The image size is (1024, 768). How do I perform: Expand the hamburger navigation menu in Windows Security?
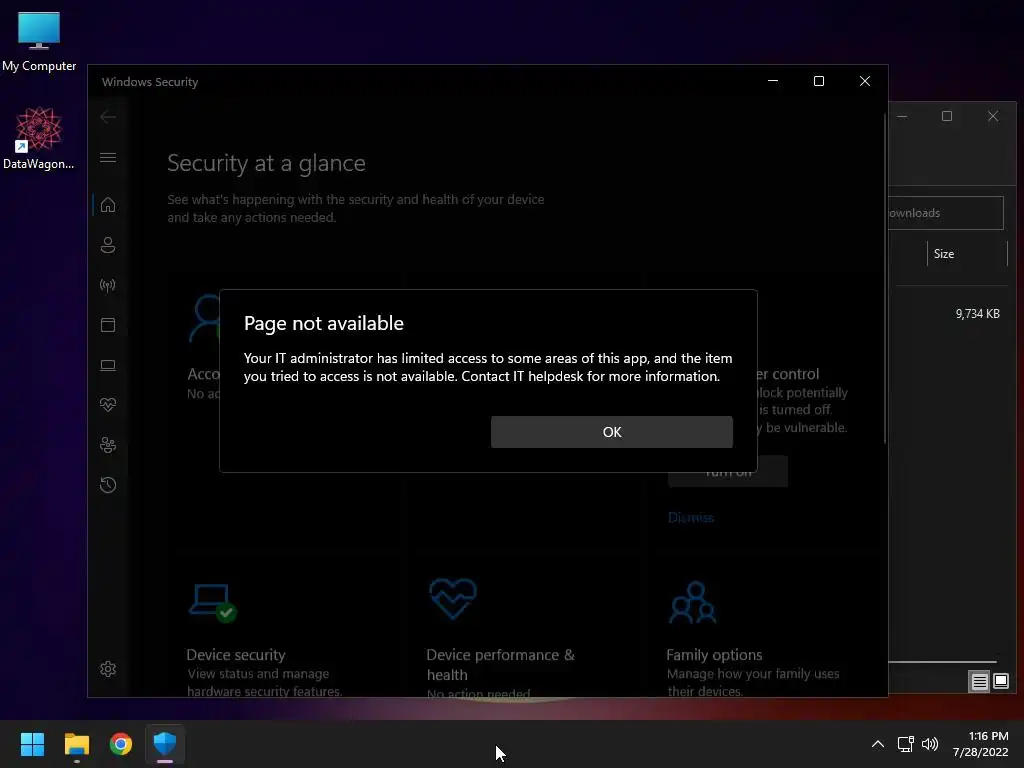(108, 157)
